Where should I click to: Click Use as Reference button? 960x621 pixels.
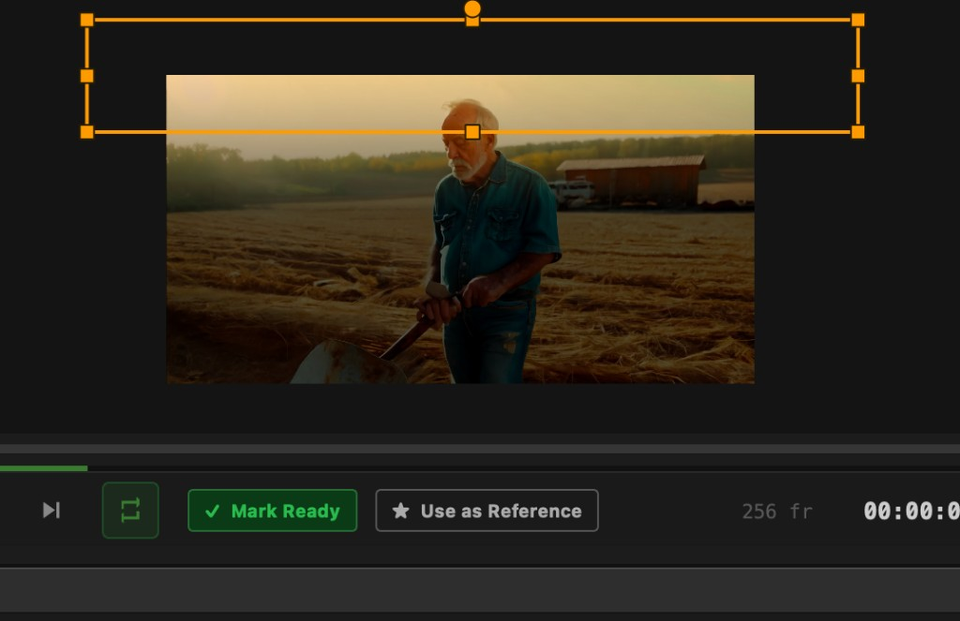coord(487,511)
